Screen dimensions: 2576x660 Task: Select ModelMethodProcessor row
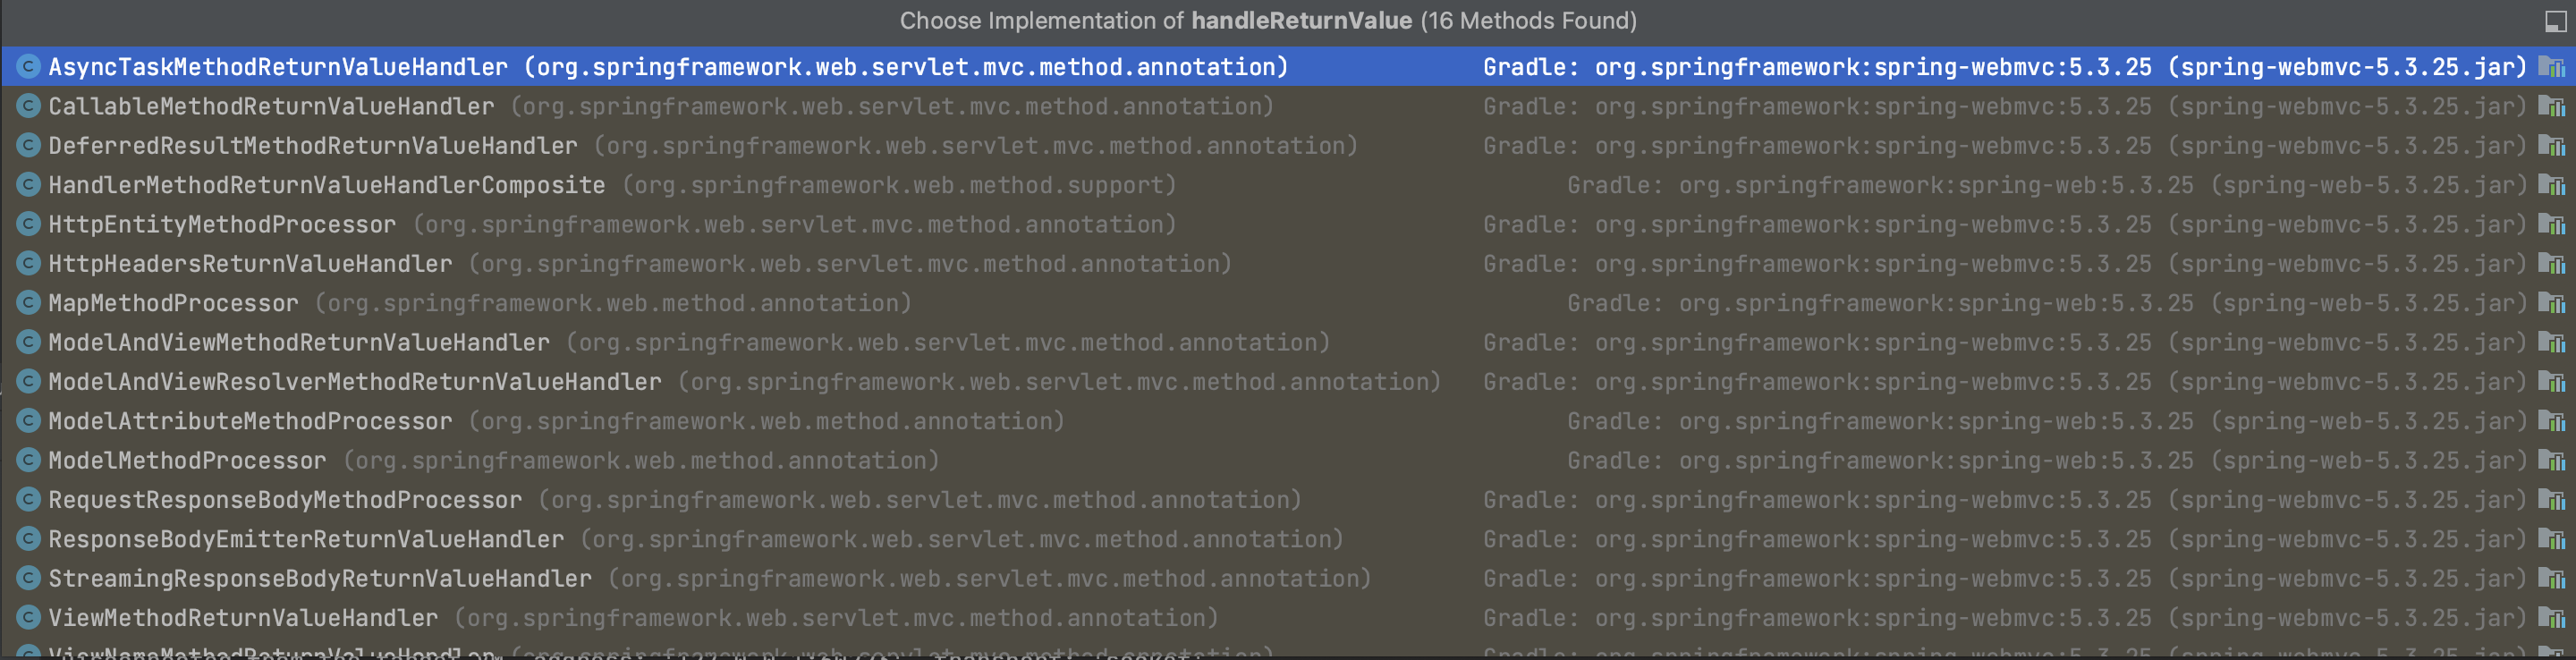click(x=1288, y=460)
